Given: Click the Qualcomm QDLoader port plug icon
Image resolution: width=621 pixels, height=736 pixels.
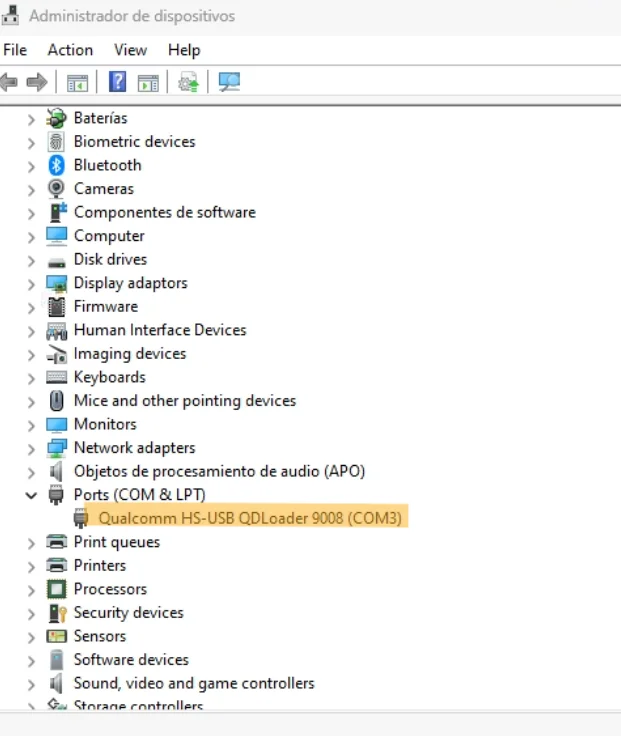Looking at the screenshot, I should [x=81, y=519].
